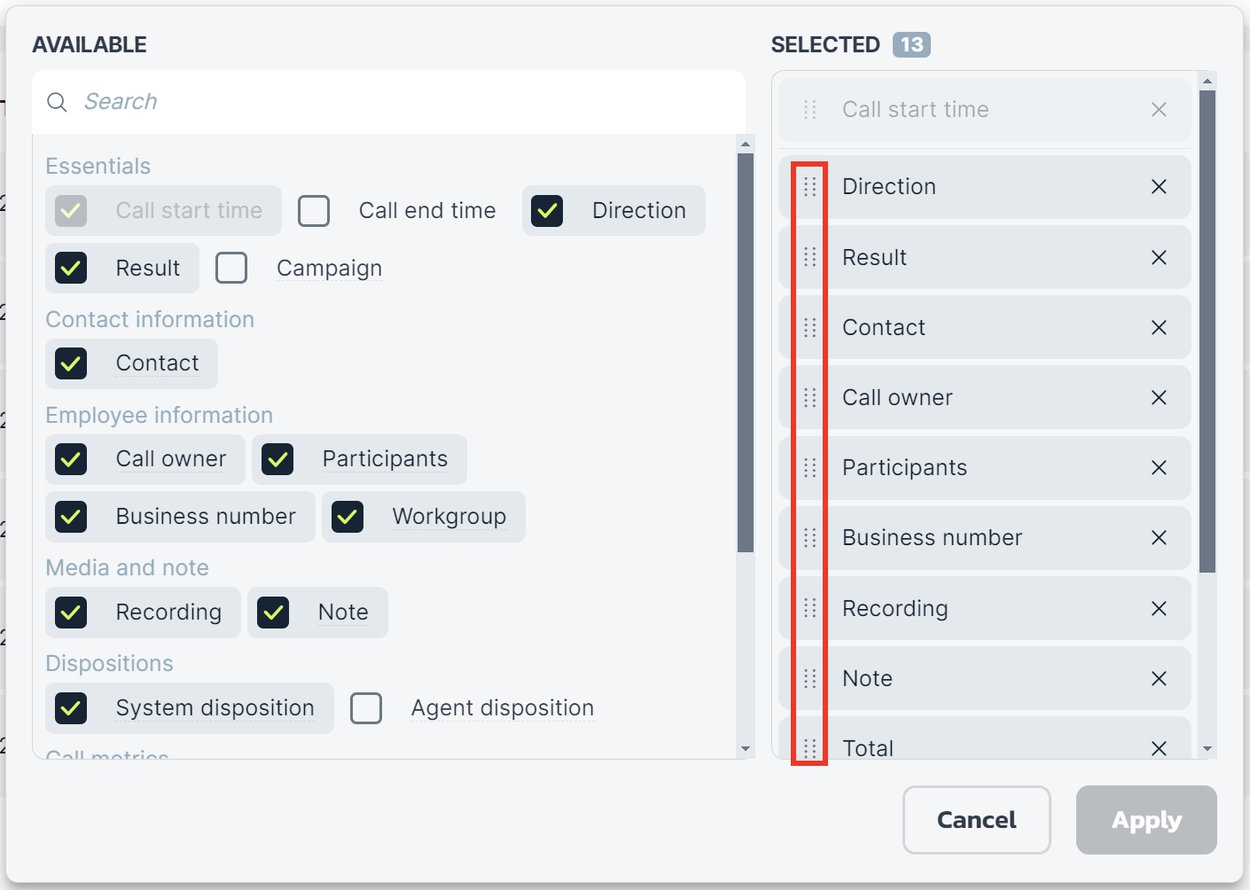Click the search magnifier icon
This screenshot has width=1250, height=890.
58,102
